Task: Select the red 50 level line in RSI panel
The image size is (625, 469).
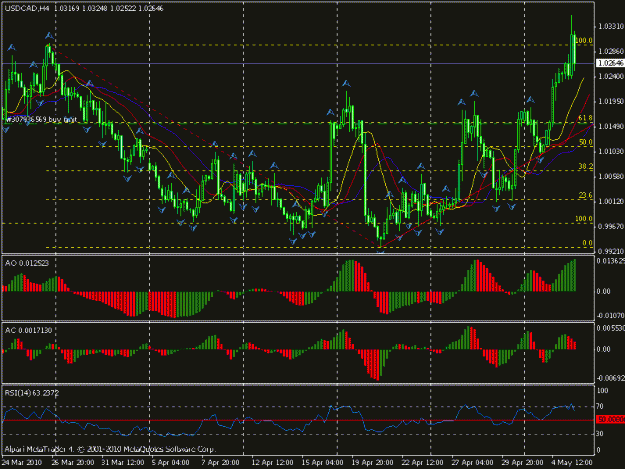Action: coord(298,420)
